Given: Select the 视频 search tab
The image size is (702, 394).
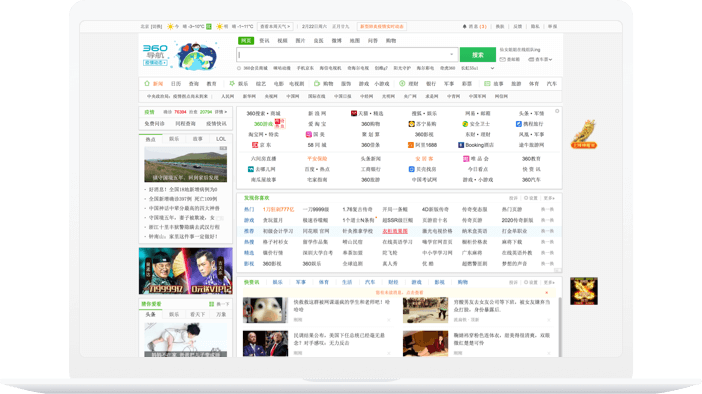Looking at the screenshot, I should (x=282, y=41).
